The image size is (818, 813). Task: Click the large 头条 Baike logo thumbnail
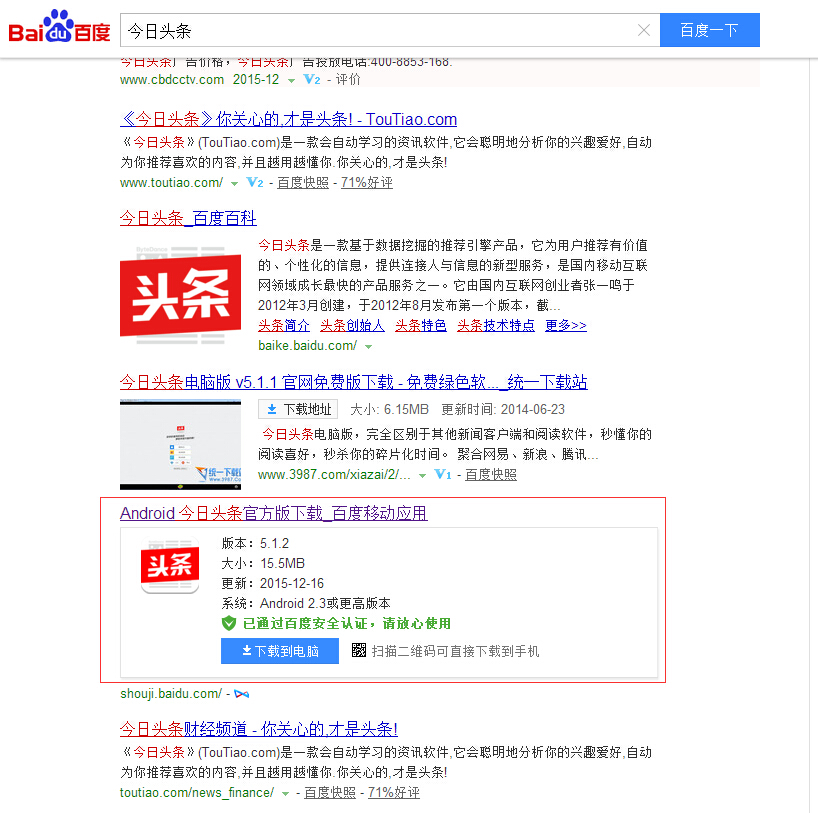pyautogui.click(x=181, y=295)
